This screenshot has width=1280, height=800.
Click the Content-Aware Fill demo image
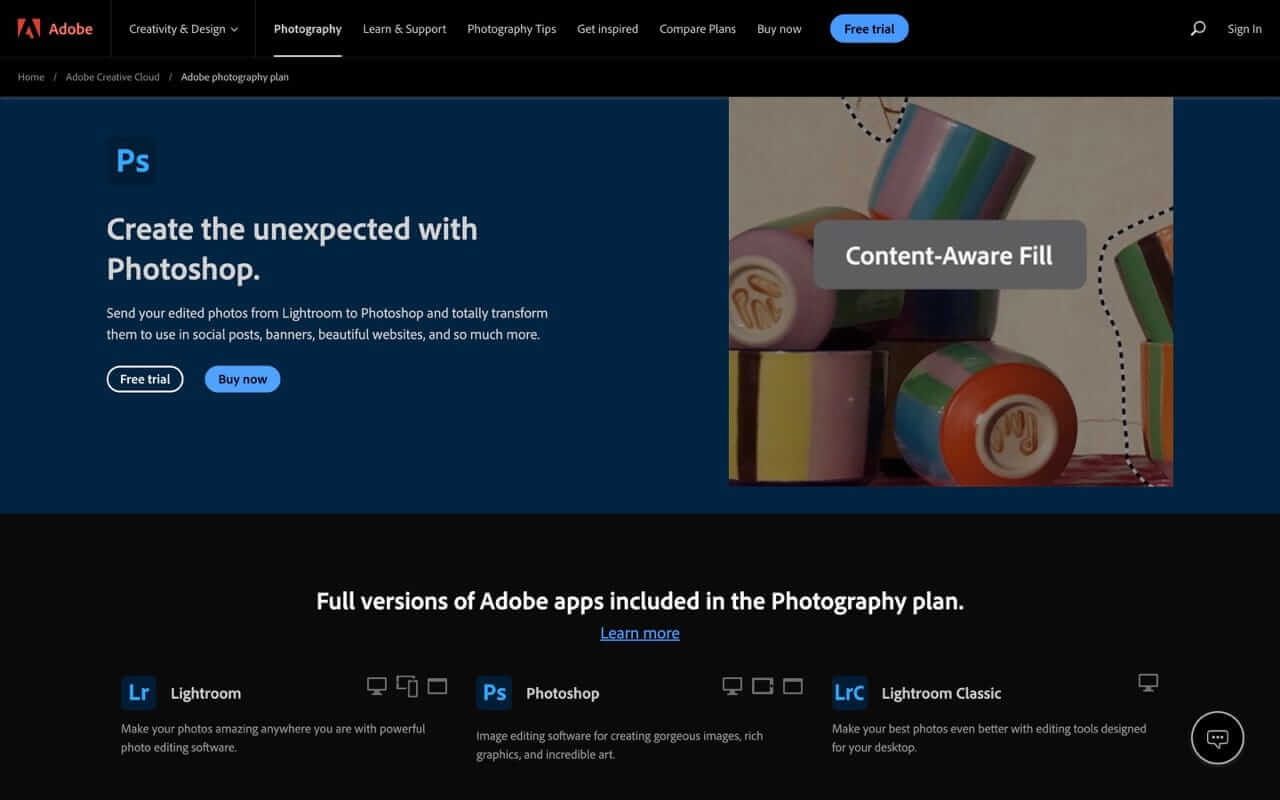(950, 291)
